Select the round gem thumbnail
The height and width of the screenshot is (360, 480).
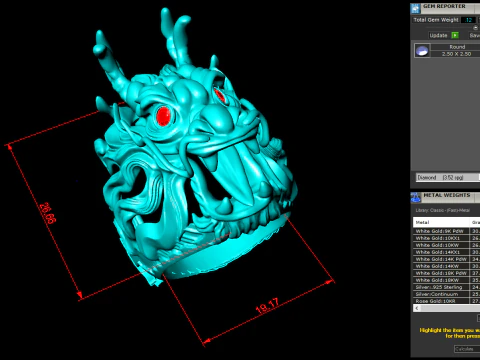pyautogui.click(x=422, y=51)
